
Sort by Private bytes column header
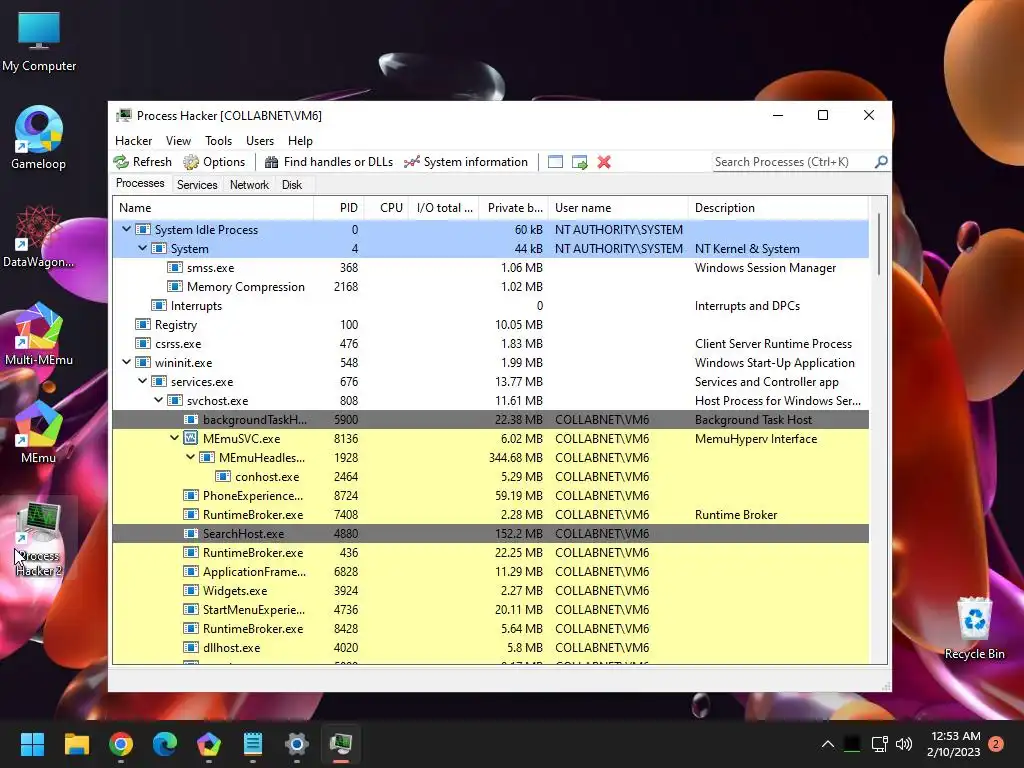(x=513, y=208)
